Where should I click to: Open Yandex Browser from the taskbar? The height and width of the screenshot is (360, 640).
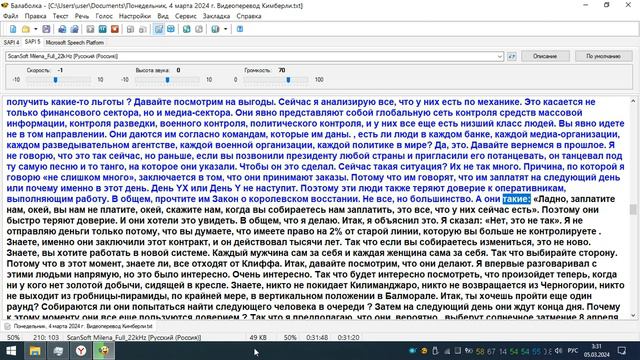click(81, 351)
